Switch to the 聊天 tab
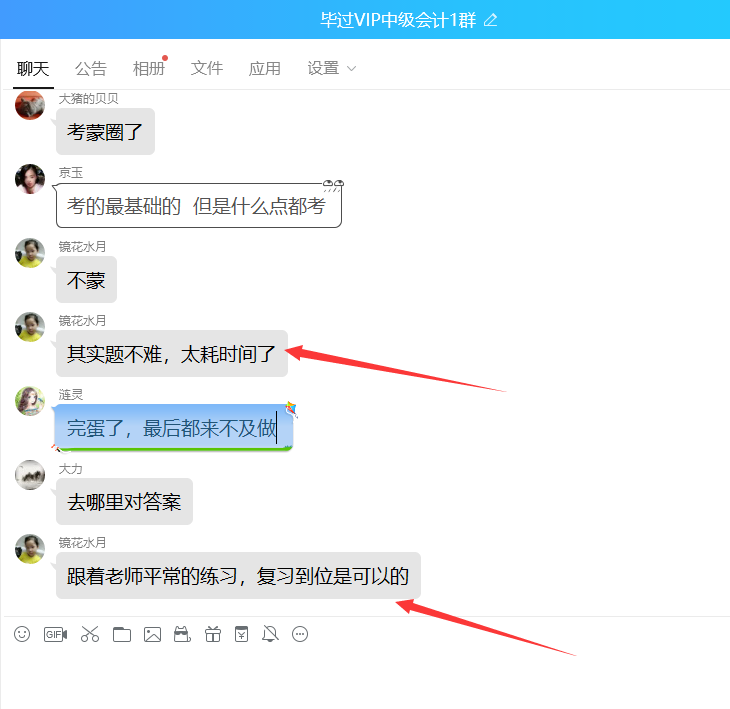 tap(33, 68)
